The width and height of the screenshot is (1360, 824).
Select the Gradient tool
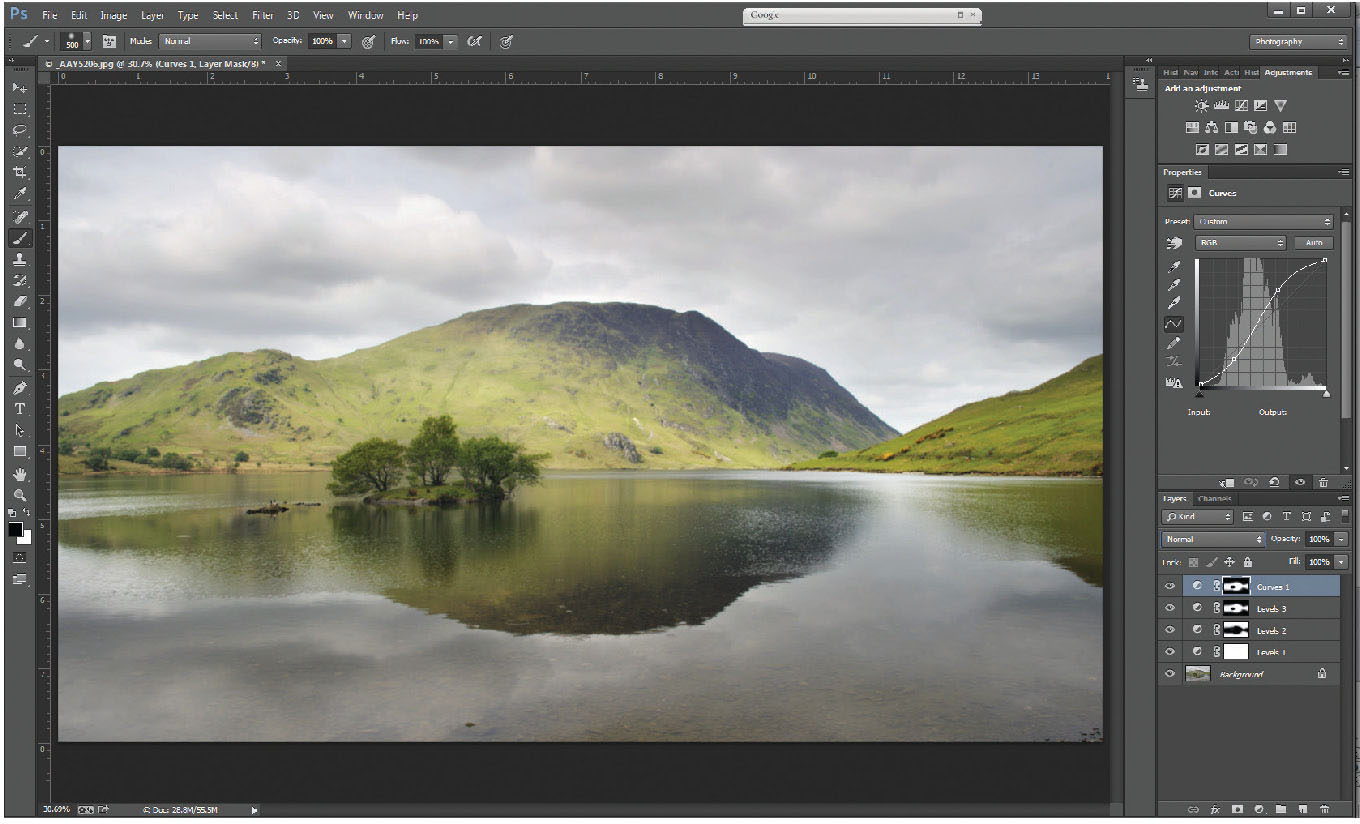tap(20, 323)
